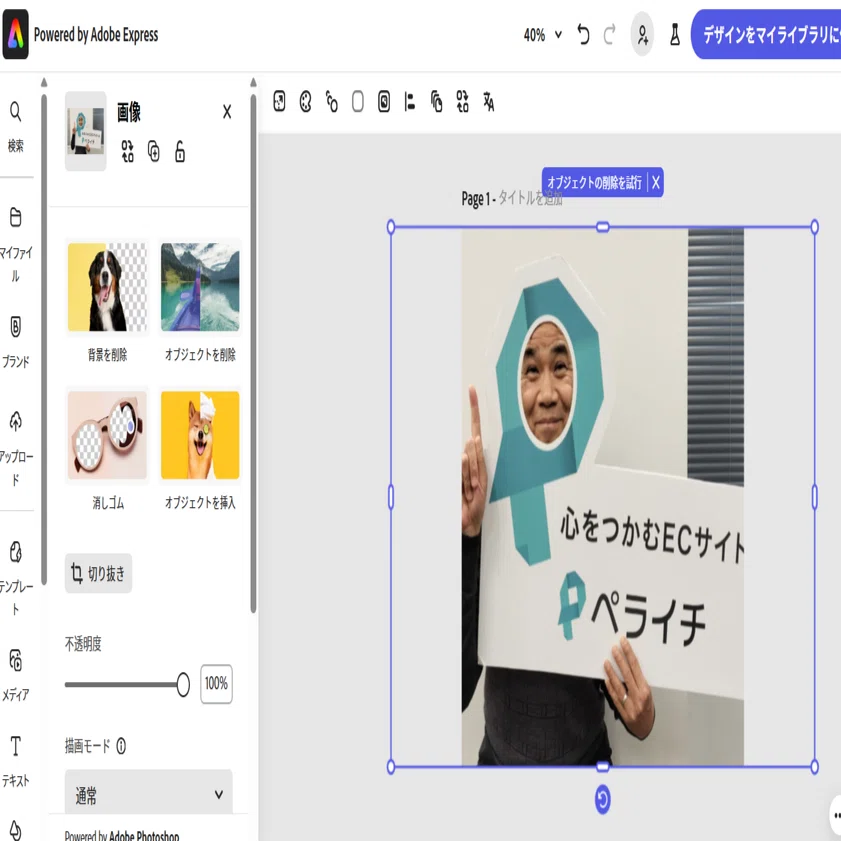Click the rounded square icon in toolbar
Image resolution: width=841 pixels, height=841 pixels.
click(358, 101)
